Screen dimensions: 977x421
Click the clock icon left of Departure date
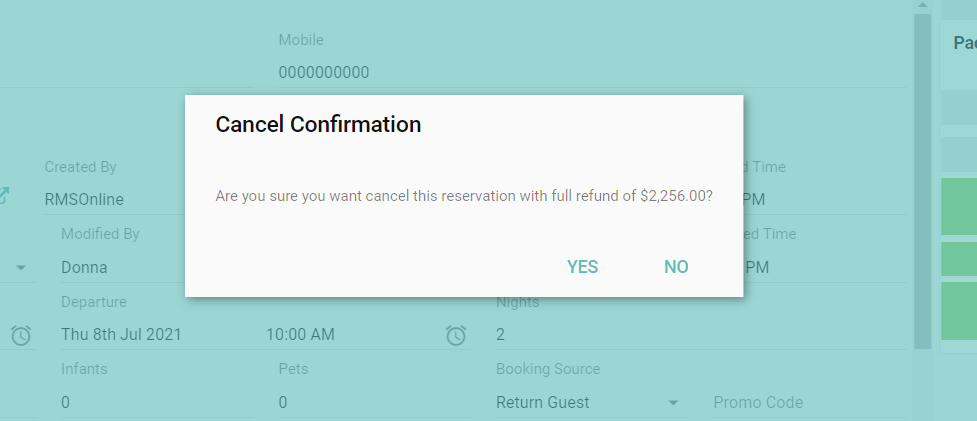(21, 335)
